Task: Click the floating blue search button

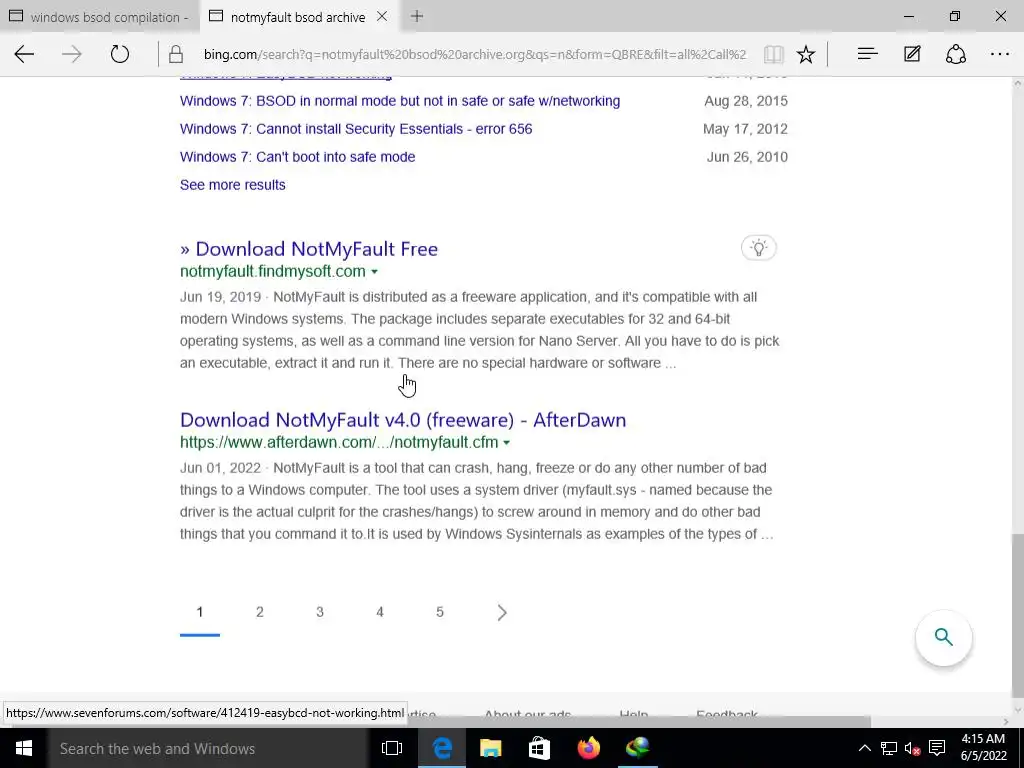Action: click(x=944, y=637)
